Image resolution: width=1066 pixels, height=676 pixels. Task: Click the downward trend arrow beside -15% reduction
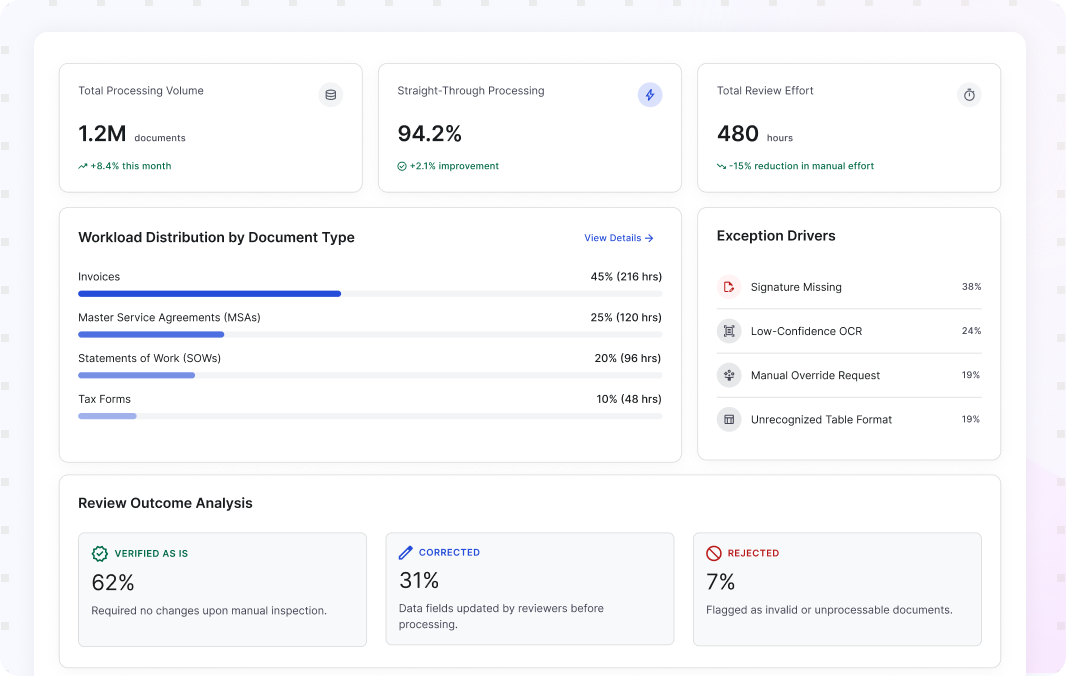pyautogui.click(x=721, y=166)
